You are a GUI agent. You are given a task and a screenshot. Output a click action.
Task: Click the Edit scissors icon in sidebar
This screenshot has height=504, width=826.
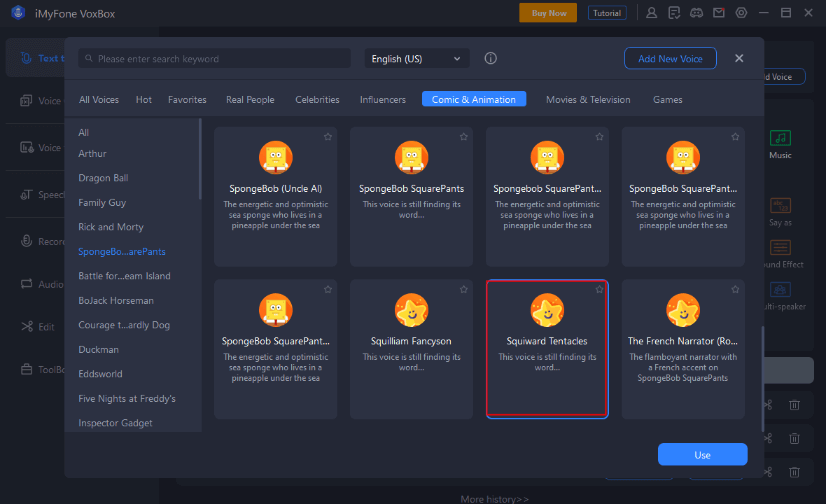[x=27, y=327]
